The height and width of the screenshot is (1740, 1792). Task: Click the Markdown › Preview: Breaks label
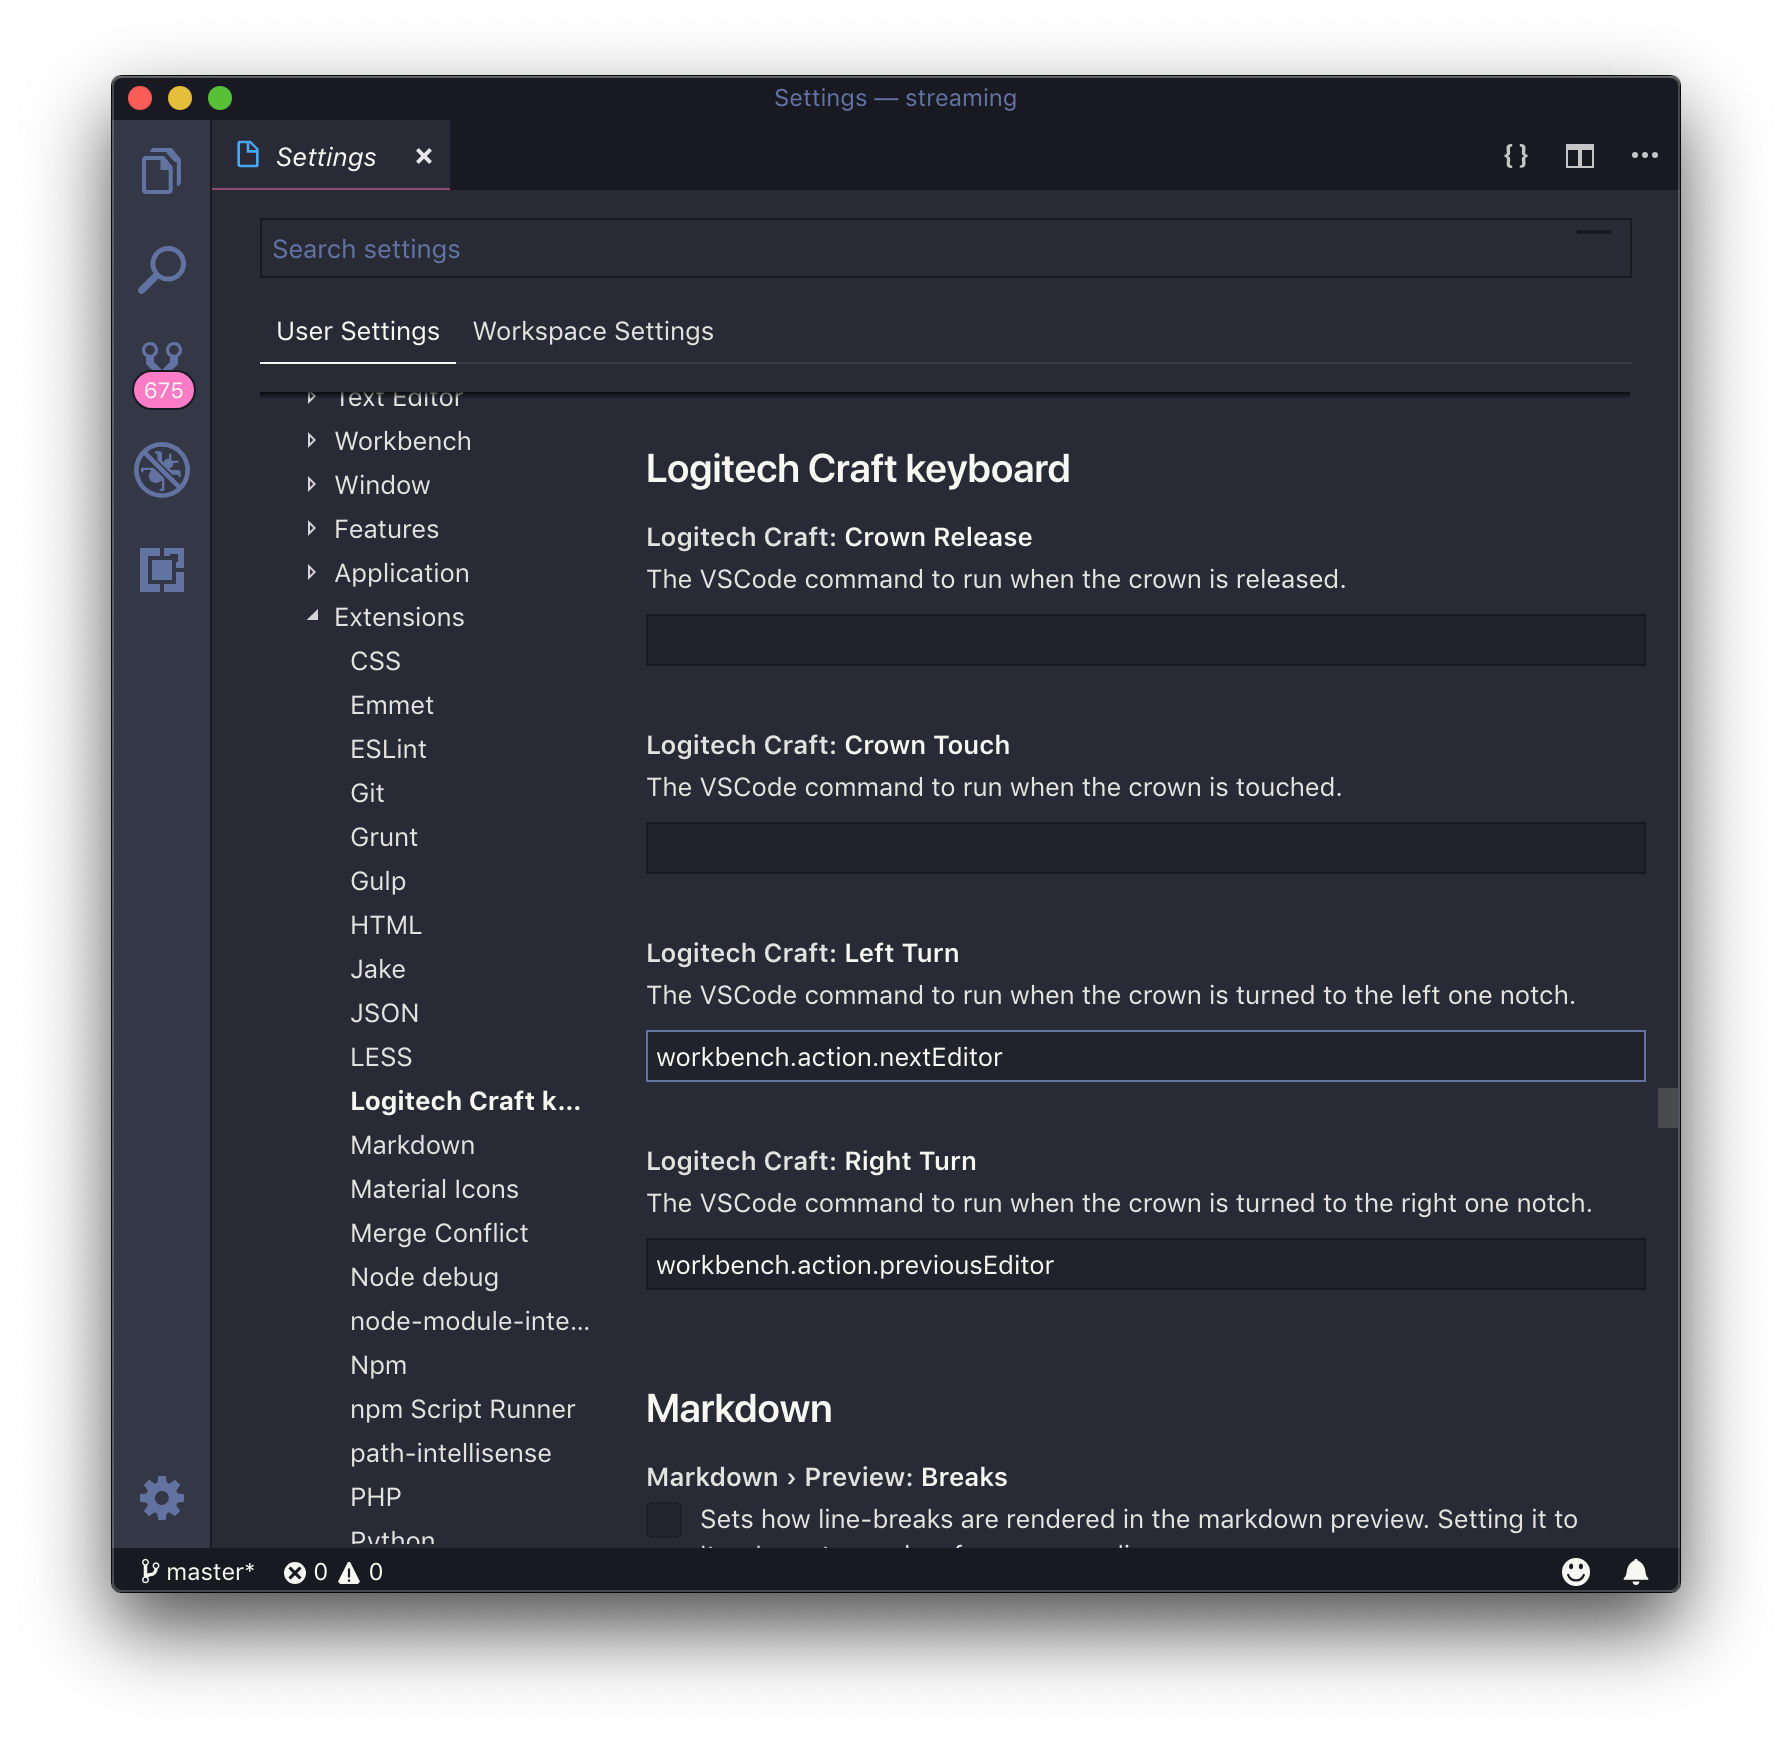pyautogui.click(x=827, y=1477)
